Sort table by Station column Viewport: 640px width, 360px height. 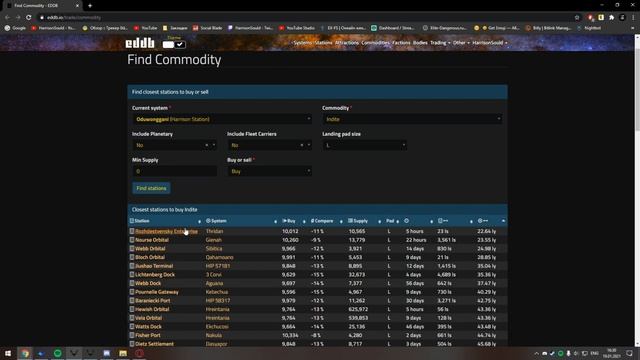(166, 221)
